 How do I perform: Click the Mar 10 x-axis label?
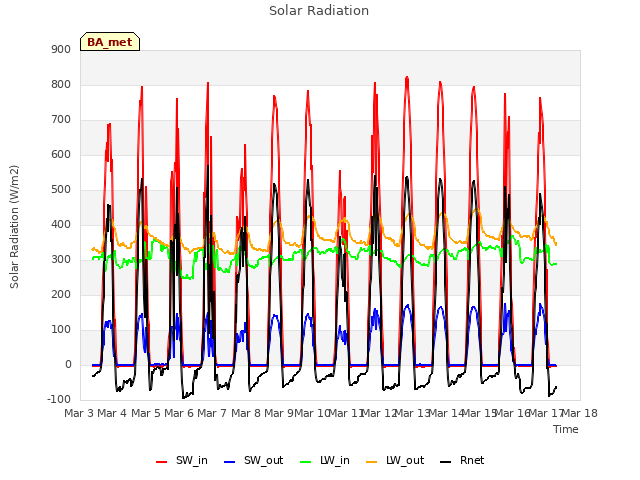point(312,413)
